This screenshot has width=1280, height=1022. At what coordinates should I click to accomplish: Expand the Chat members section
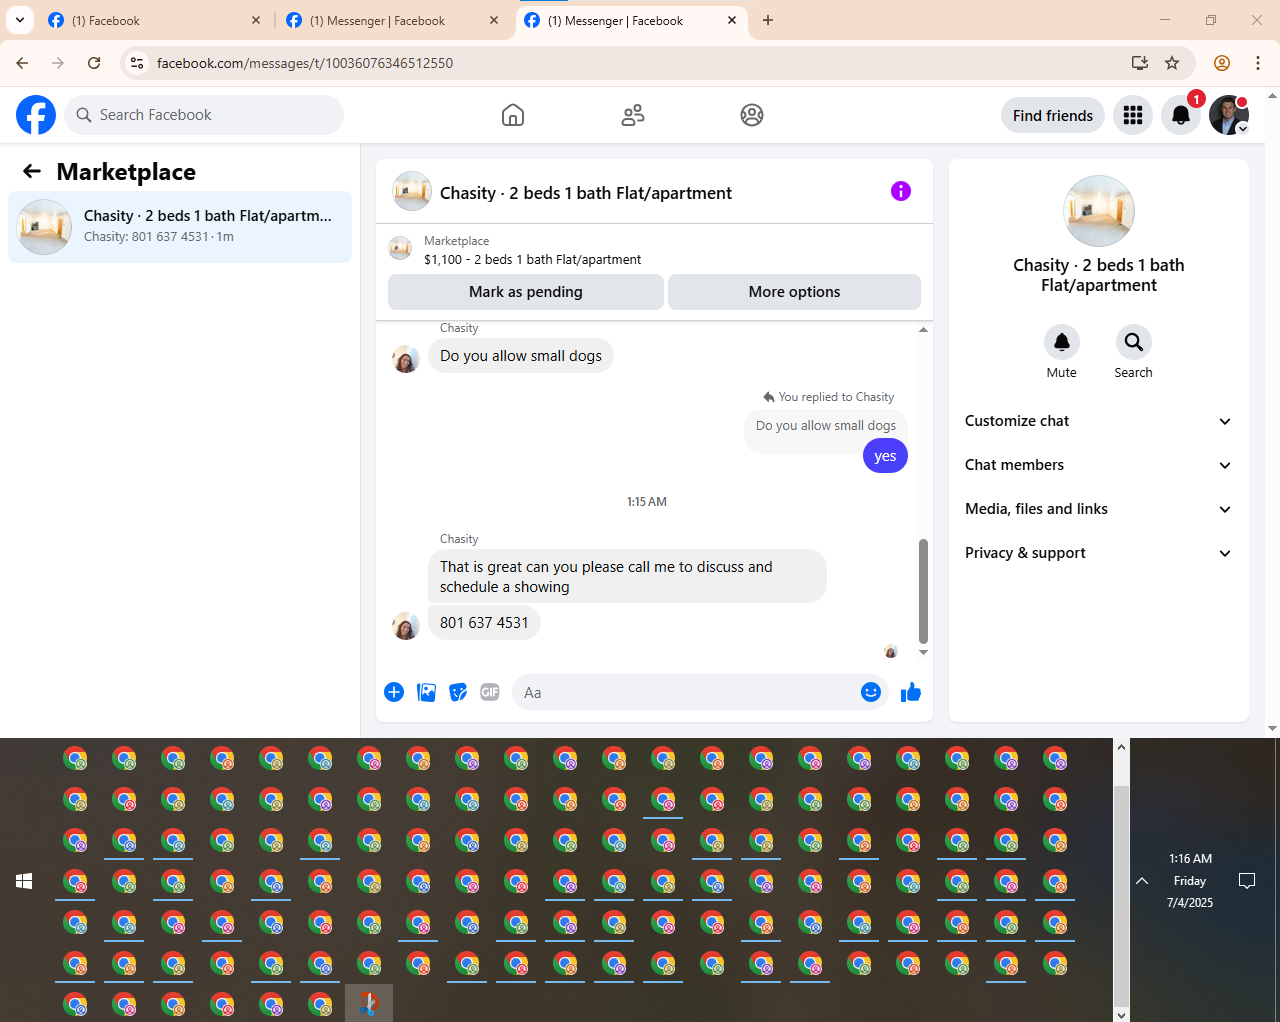tap(1098, 465)
